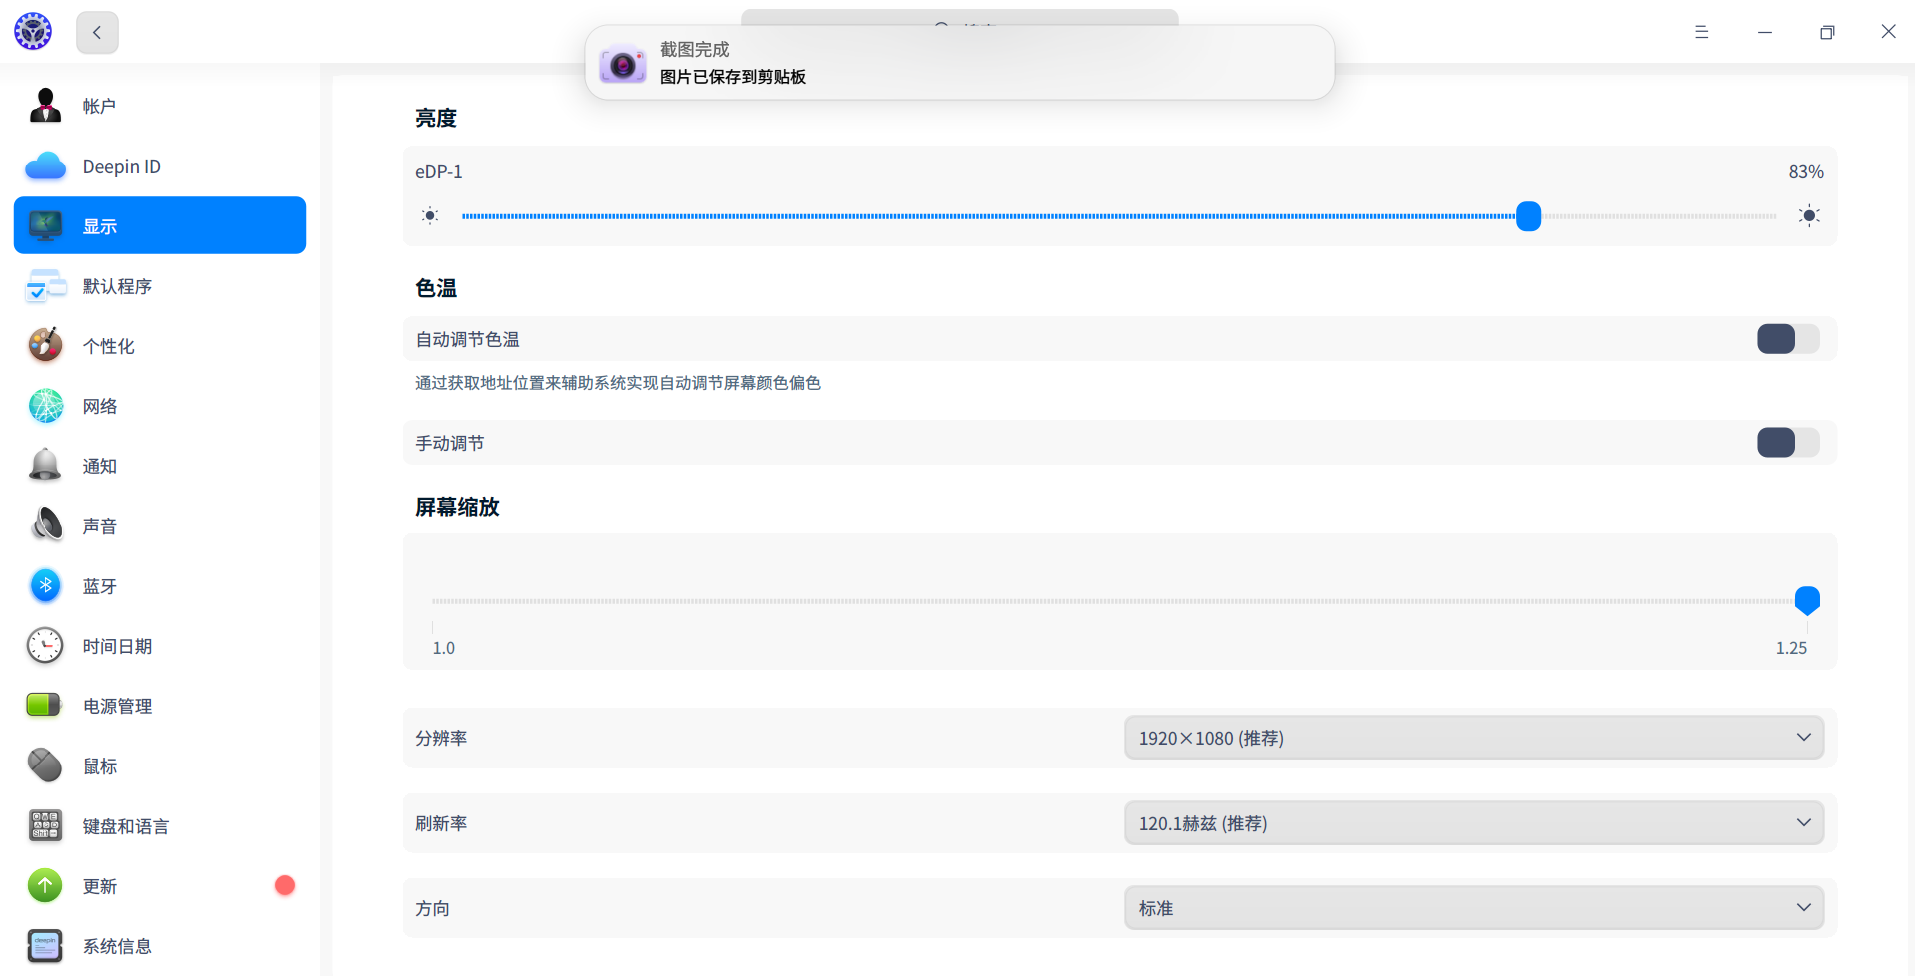Click the low brightness sun icon
The height and width of the screenshot is (976, 1915).
[430, 215]
